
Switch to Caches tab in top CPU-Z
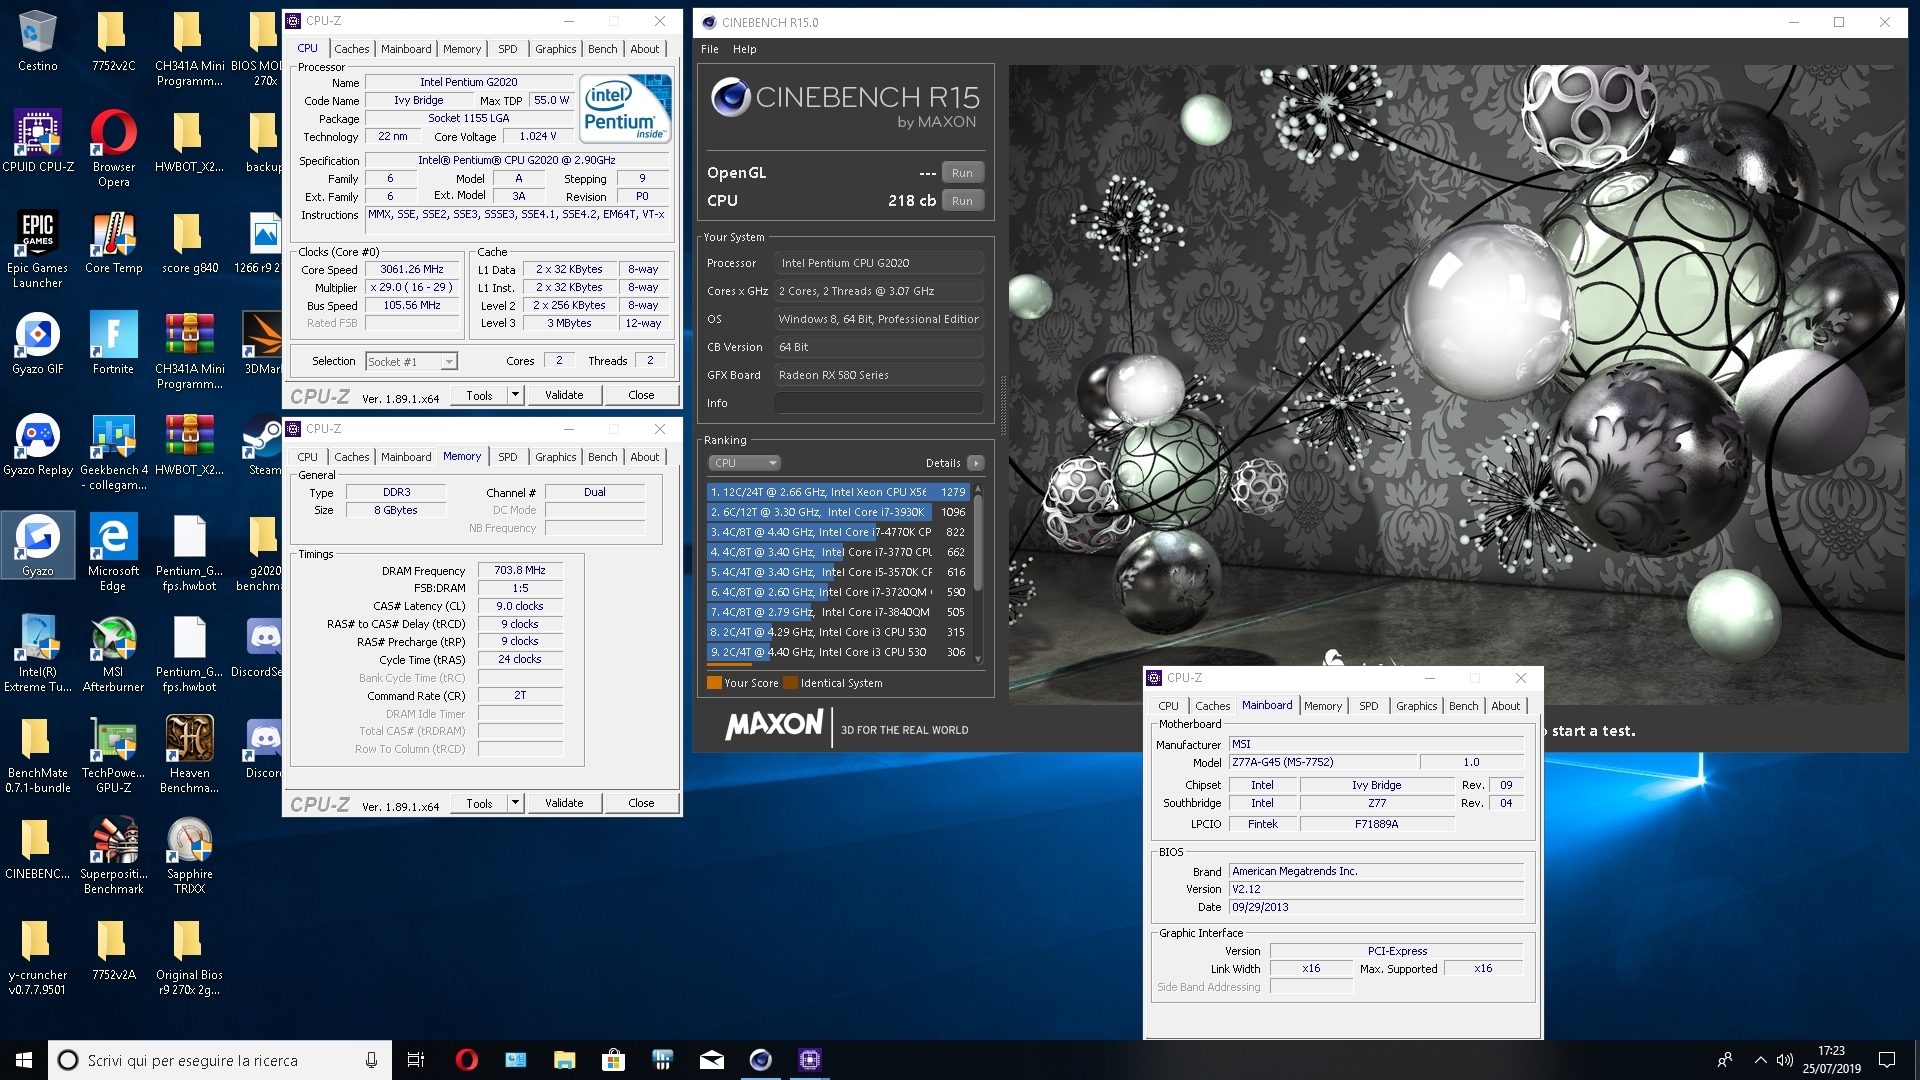pos(351,49)
